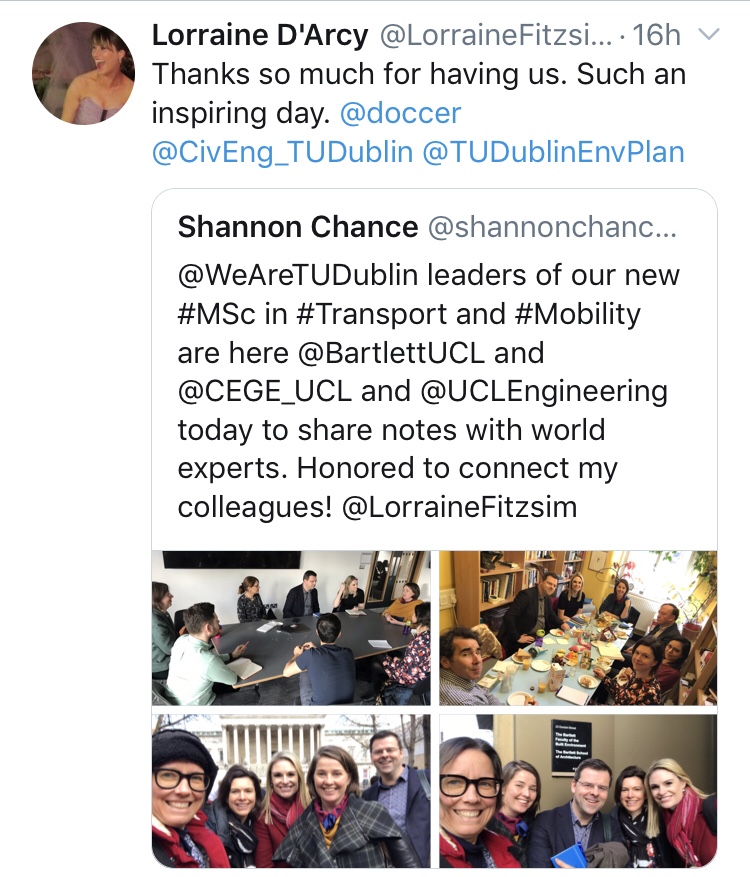Tap Lorraine D'Arcy's profile avatar
The height and width of the screenshot is (877, 750).
pyautogui.click(x=83, y=73)
